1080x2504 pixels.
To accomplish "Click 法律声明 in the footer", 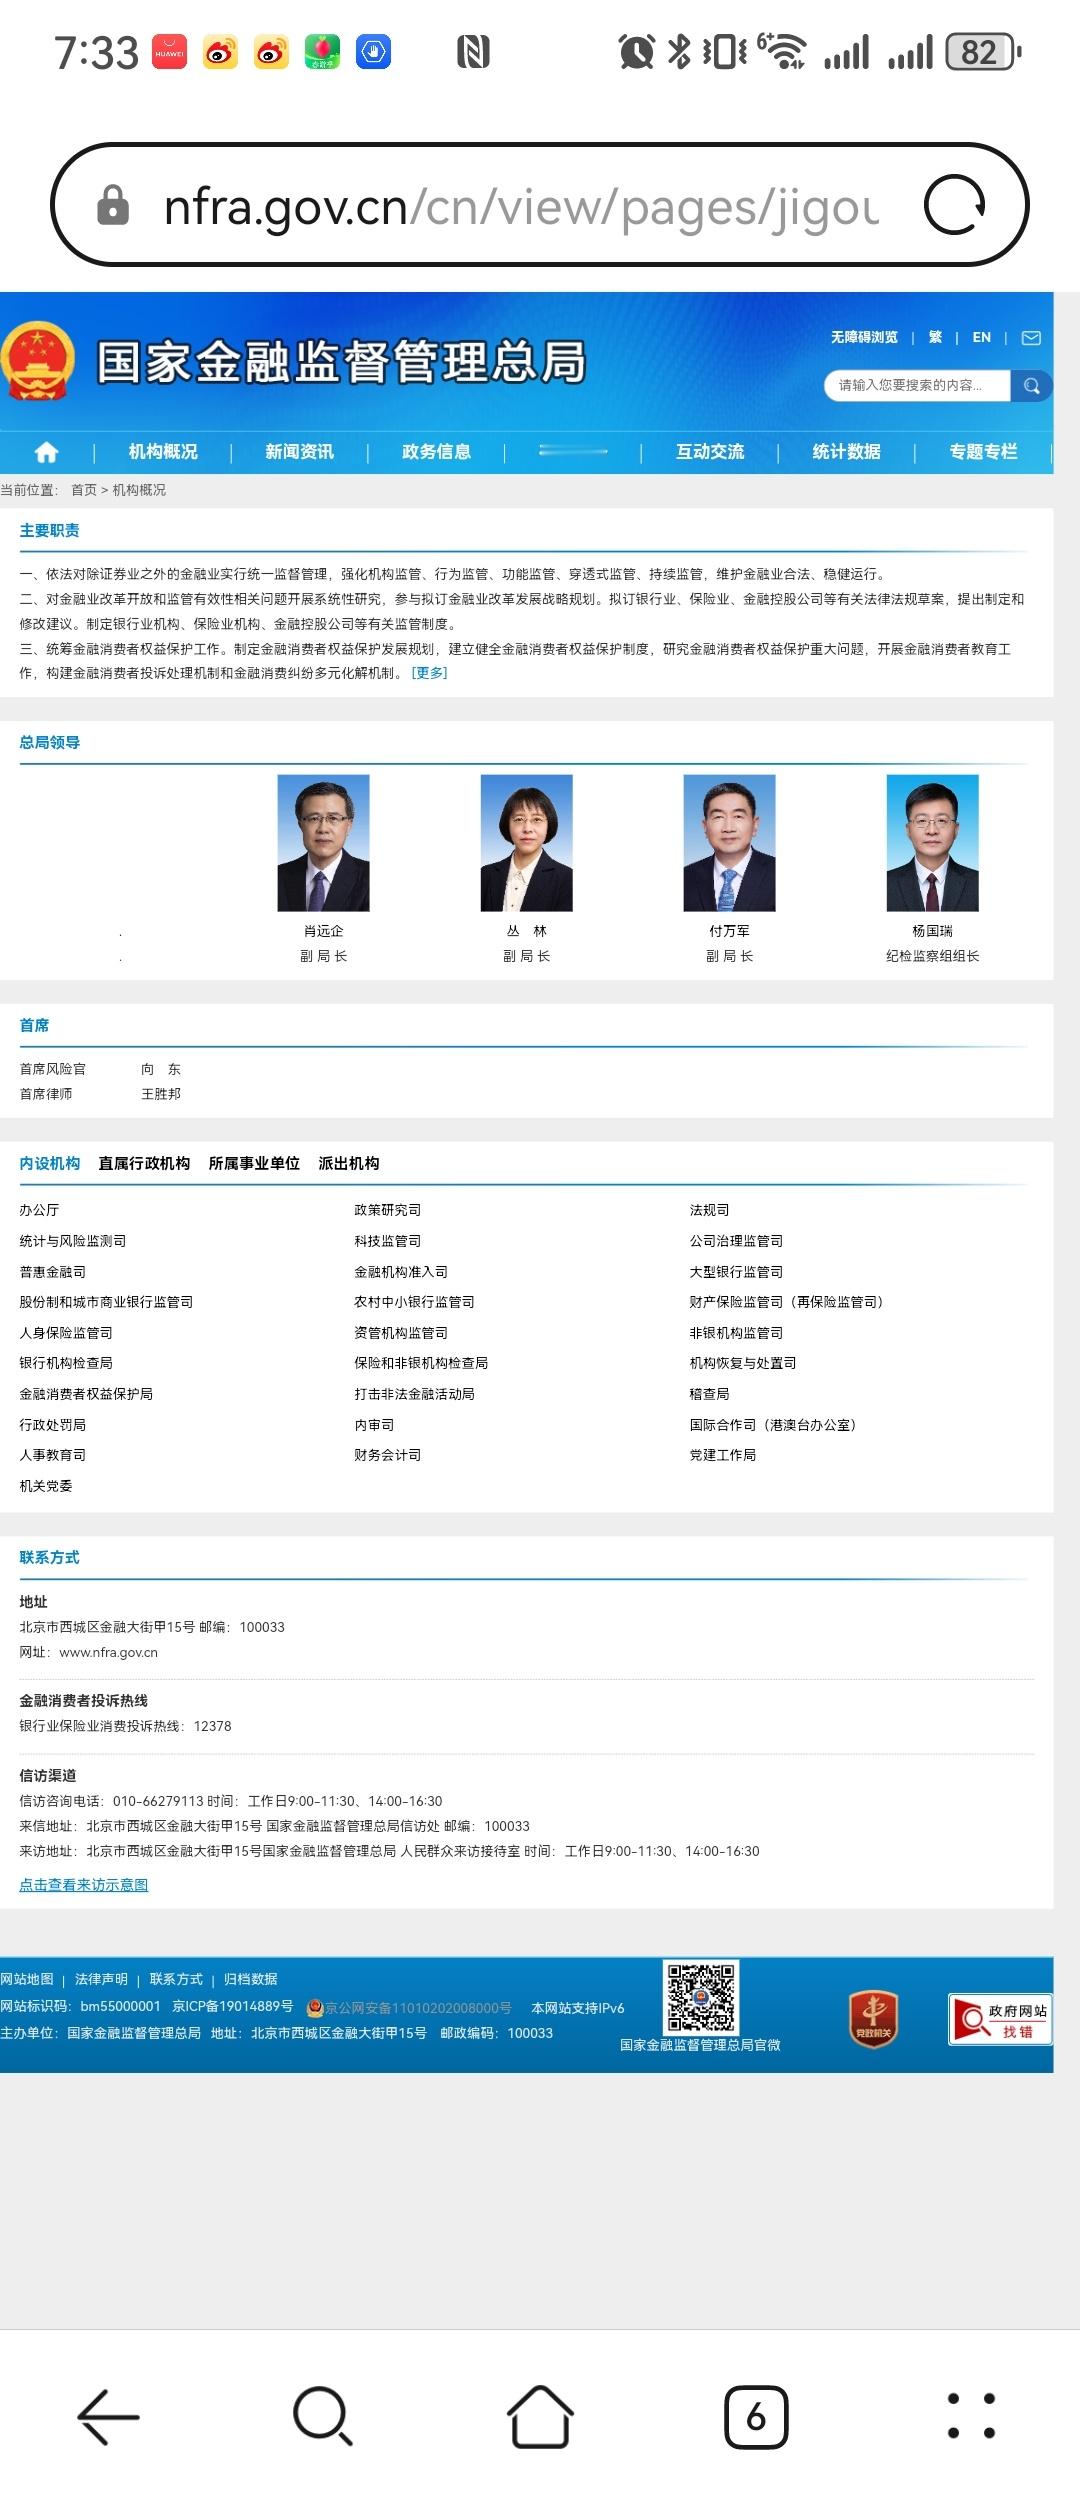I will [x=101, y=1979].
